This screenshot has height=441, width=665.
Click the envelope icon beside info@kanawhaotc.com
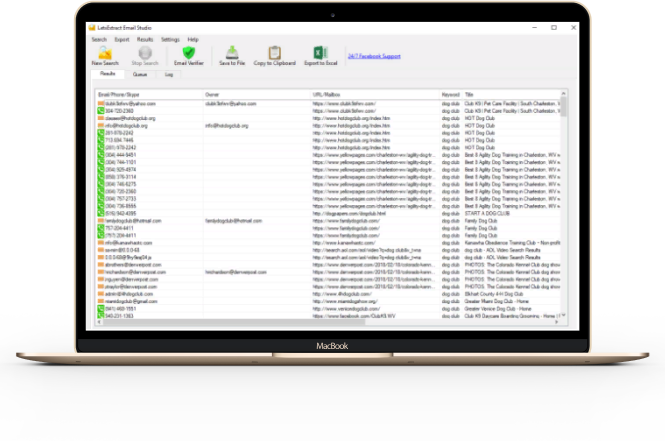101,243
